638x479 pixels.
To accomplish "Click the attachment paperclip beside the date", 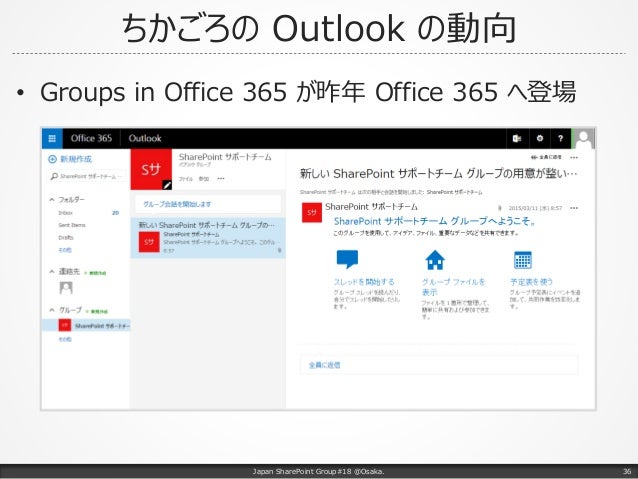I will (x=500, y=208).
